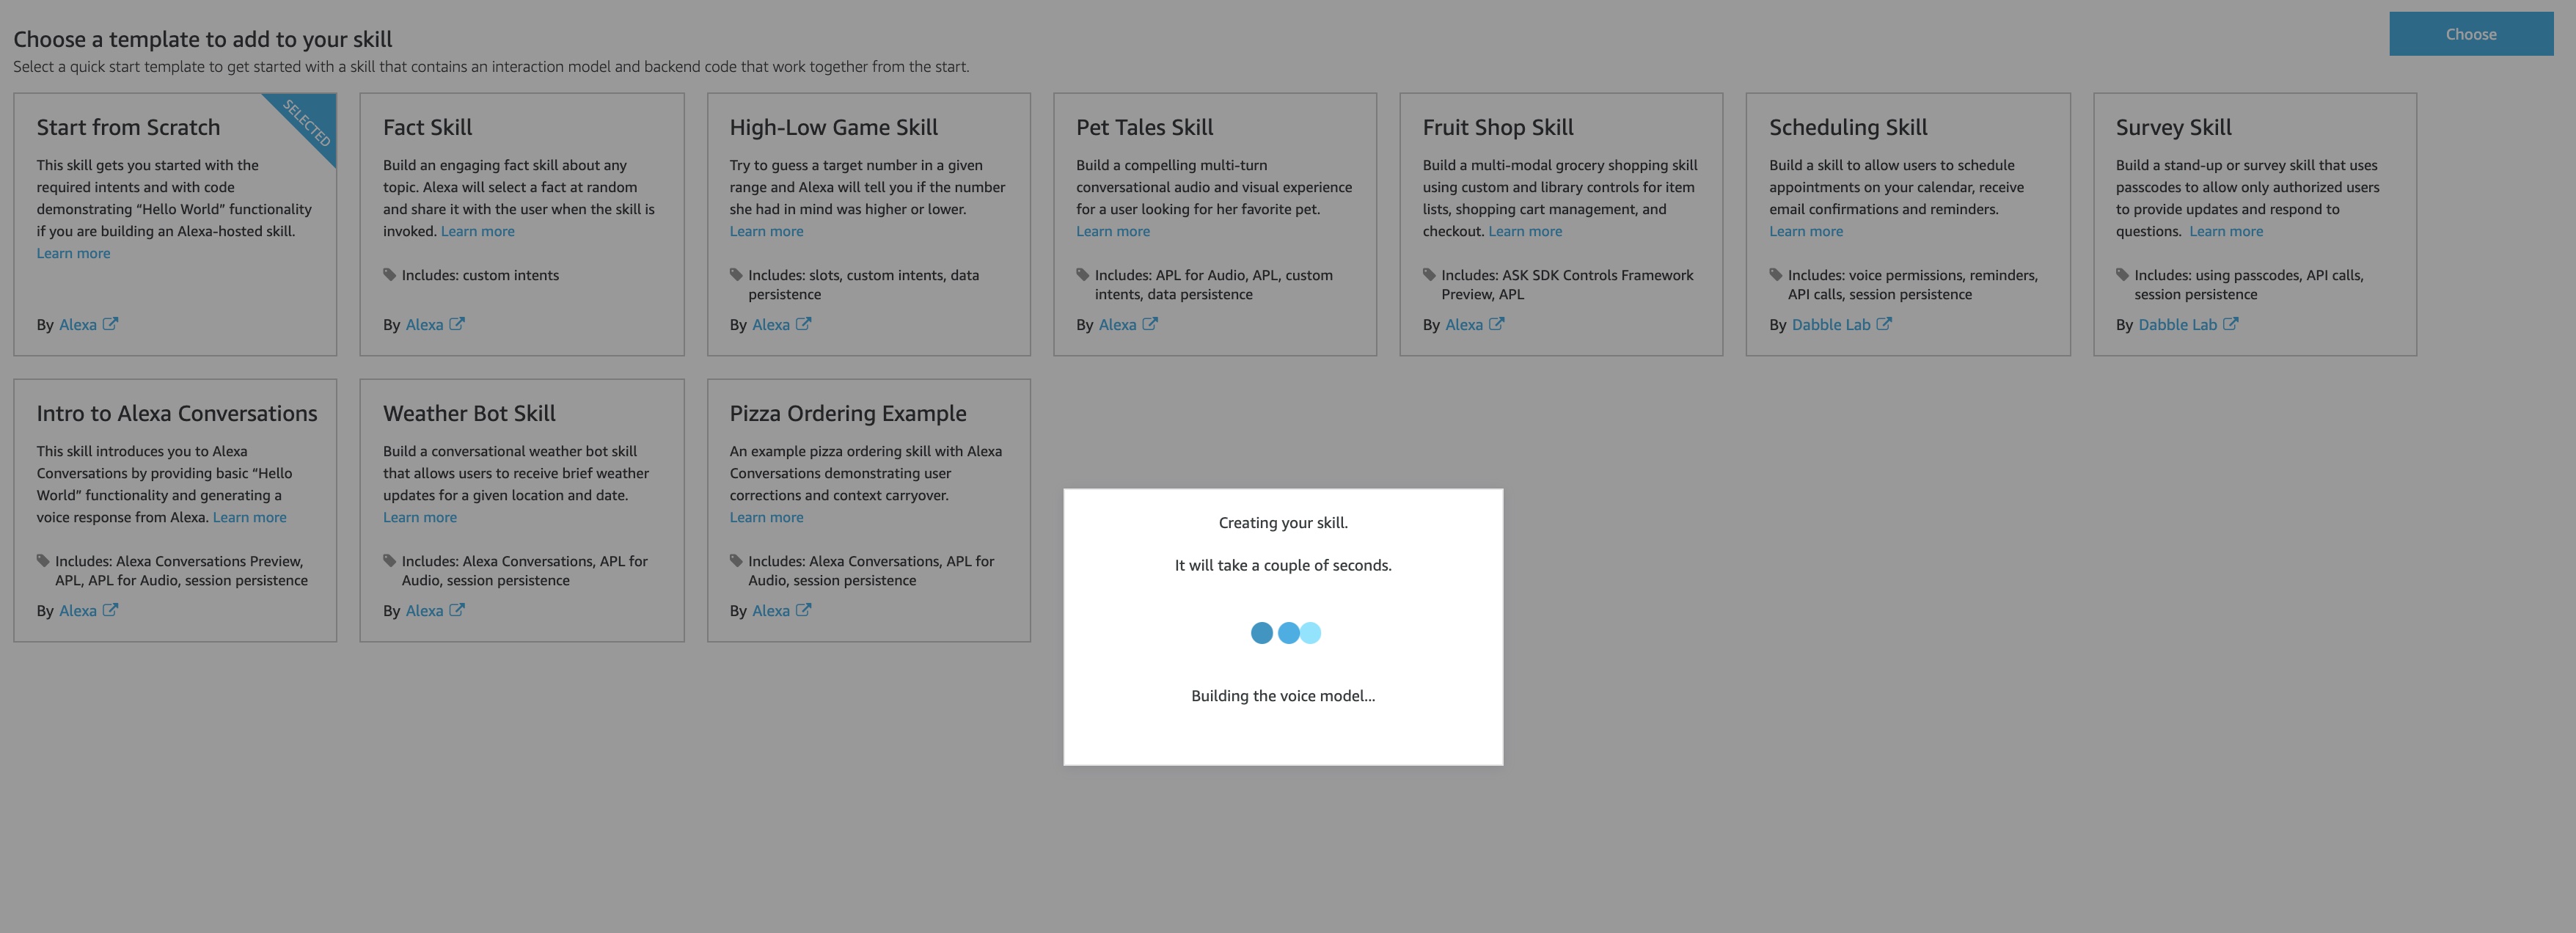Image resolution: width=2576 pixels, height=933 pixels.
Task: Open Dabble Lab link in Scheduling Skill card
Action: point(1830,325)
